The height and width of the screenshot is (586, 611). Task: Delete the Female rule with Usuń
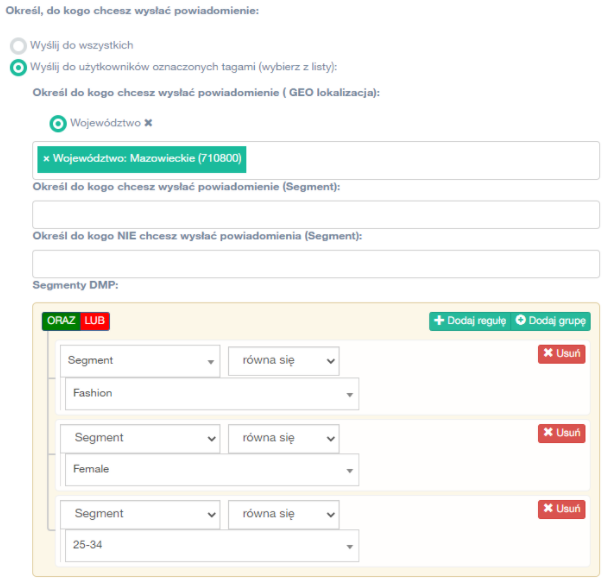click(x=562, y=433)
